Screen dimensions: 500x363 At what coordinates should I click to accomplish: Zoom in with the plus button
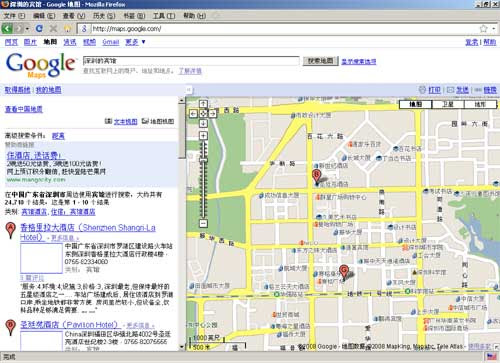point(203,136)
